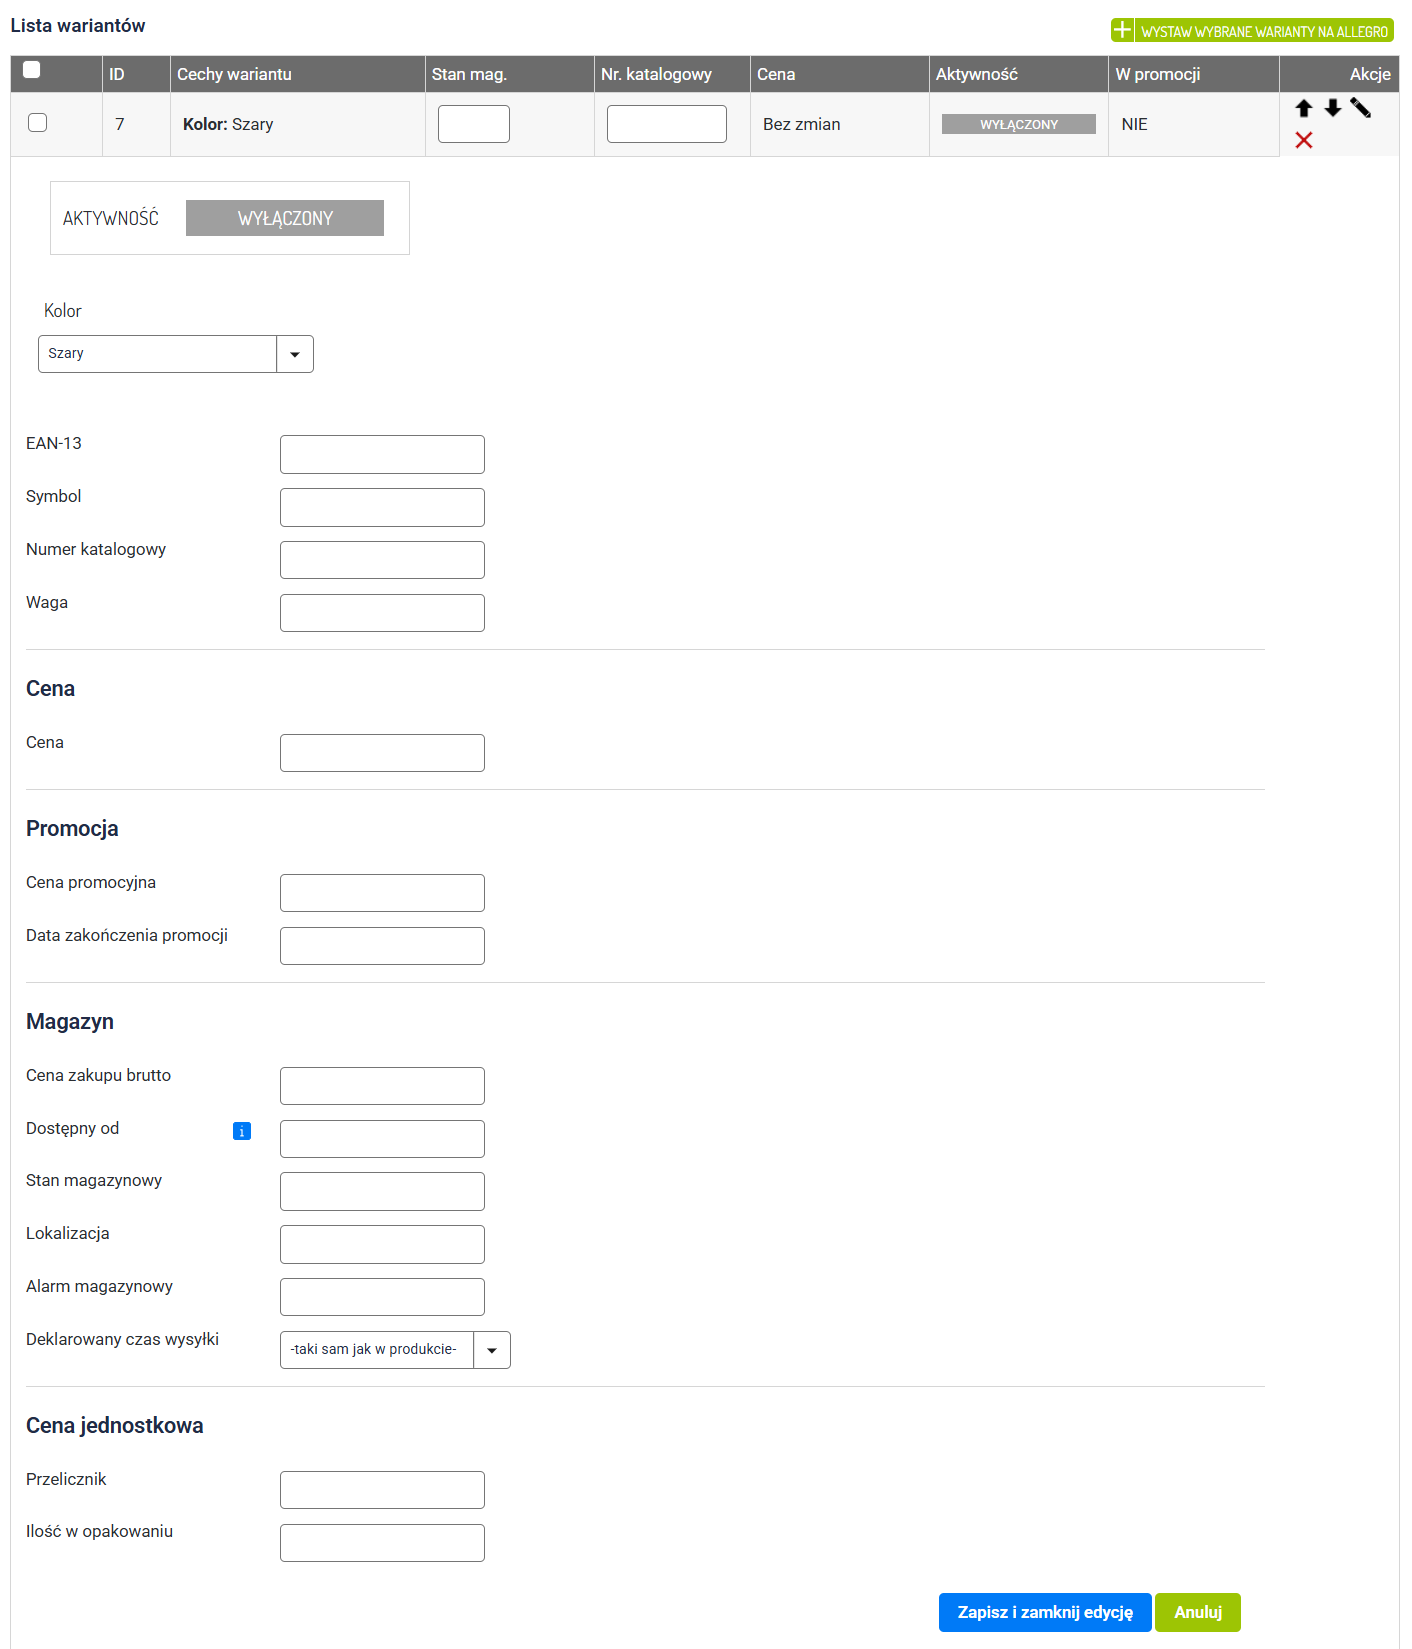Toggle the large Aktywność WYŁĄCZONY switch
The image size is (1412, 1649).
[284, 218]
